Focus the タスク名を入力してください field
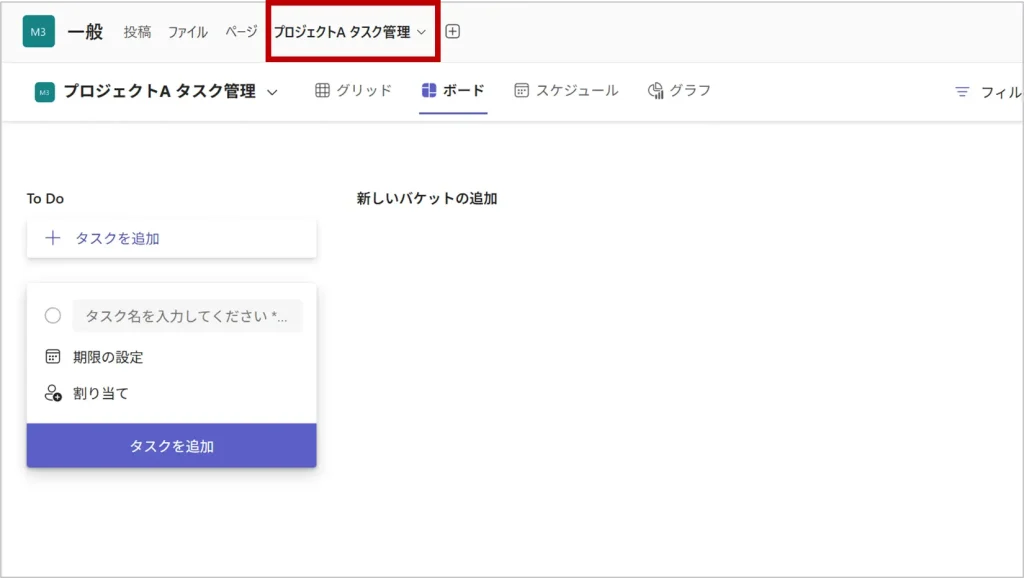Image resolution: width=1024 pixels, height=578 pixels. coord(187,316)
